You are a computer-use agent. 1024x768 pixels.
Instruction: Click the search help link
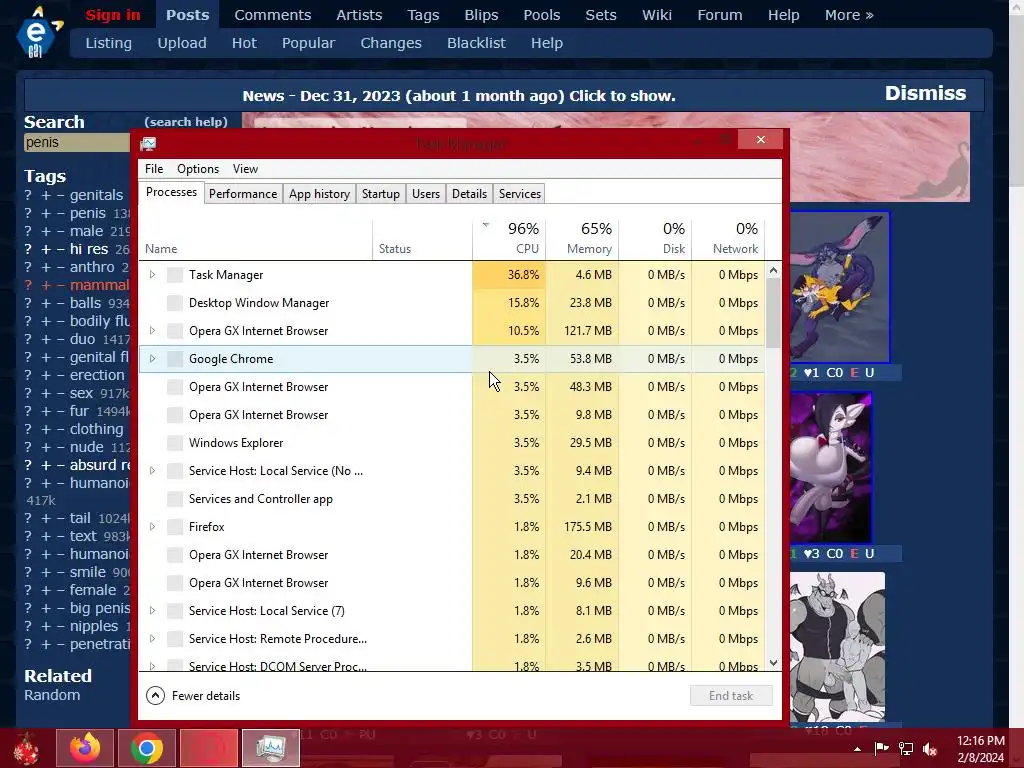point(186,122)
